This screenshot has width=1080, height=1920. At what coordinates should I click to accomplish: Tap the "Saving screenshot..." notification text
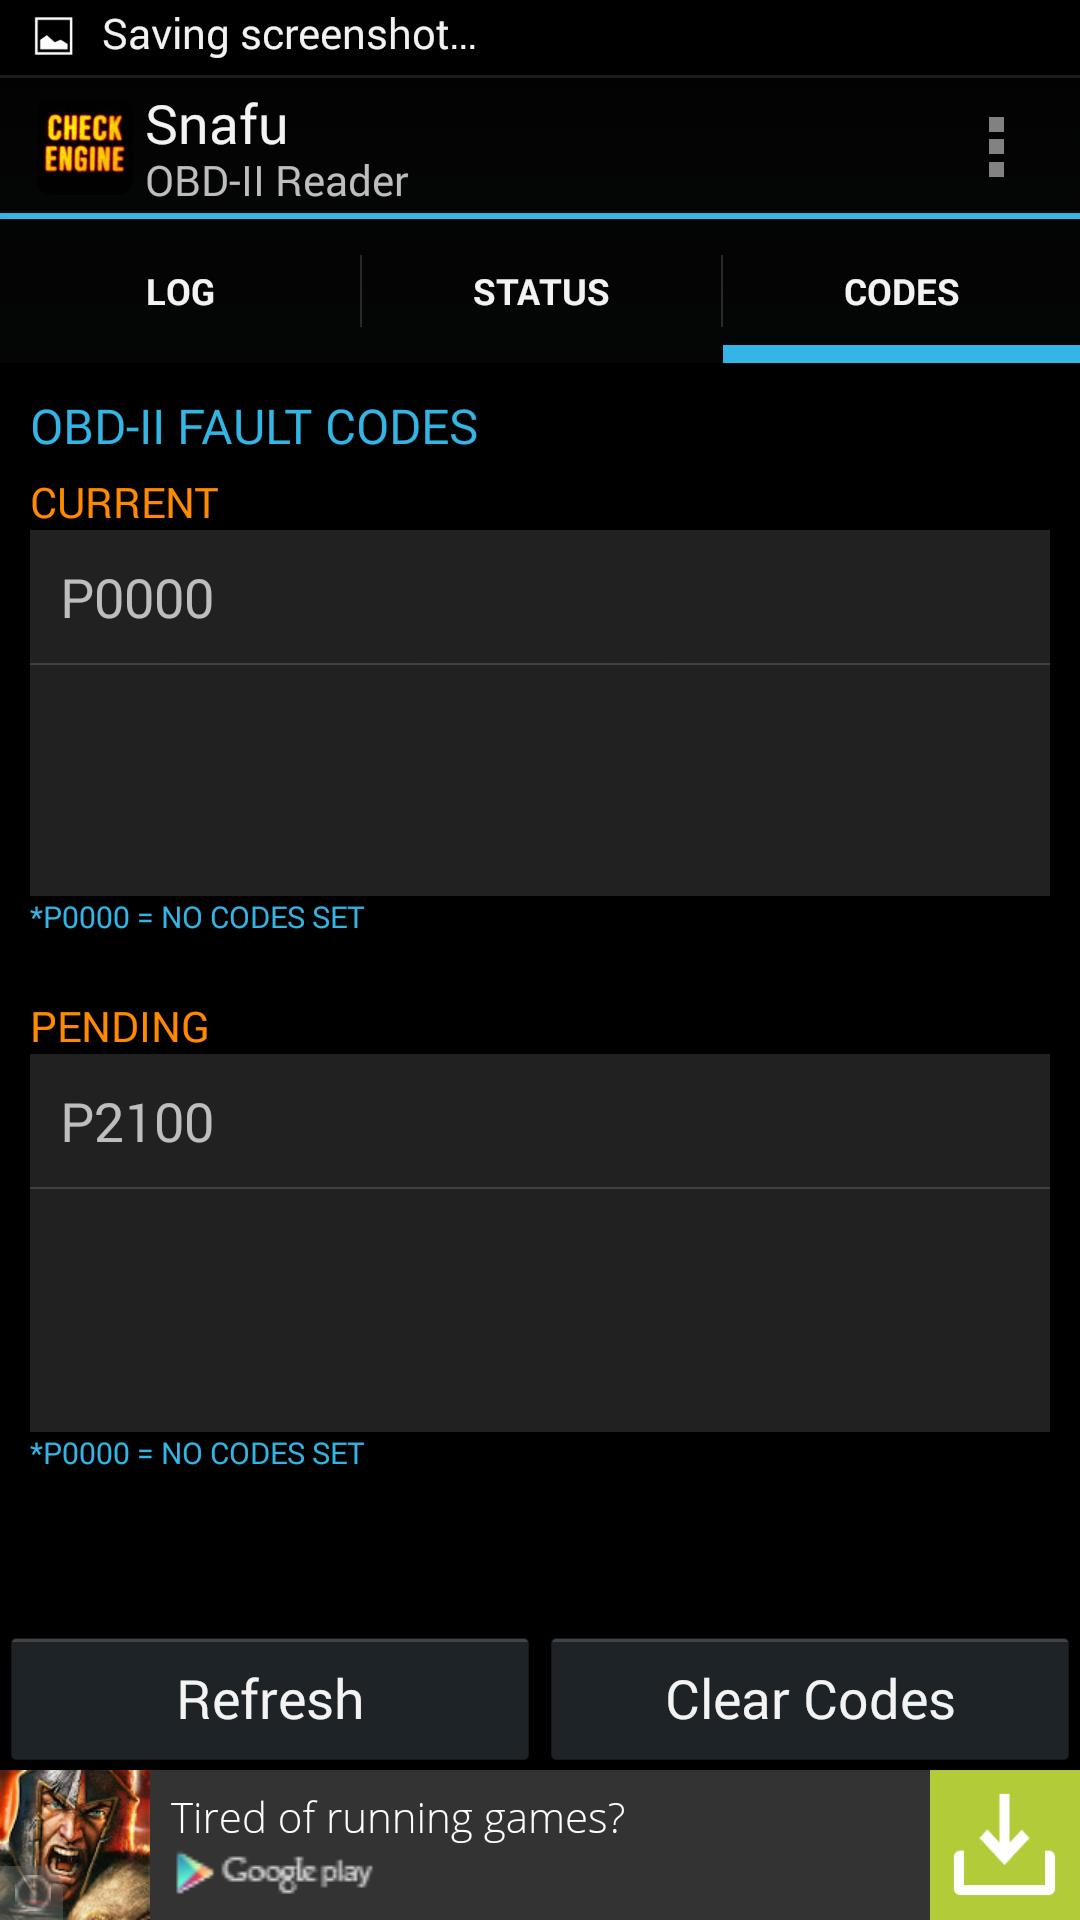tap(289, 36)
